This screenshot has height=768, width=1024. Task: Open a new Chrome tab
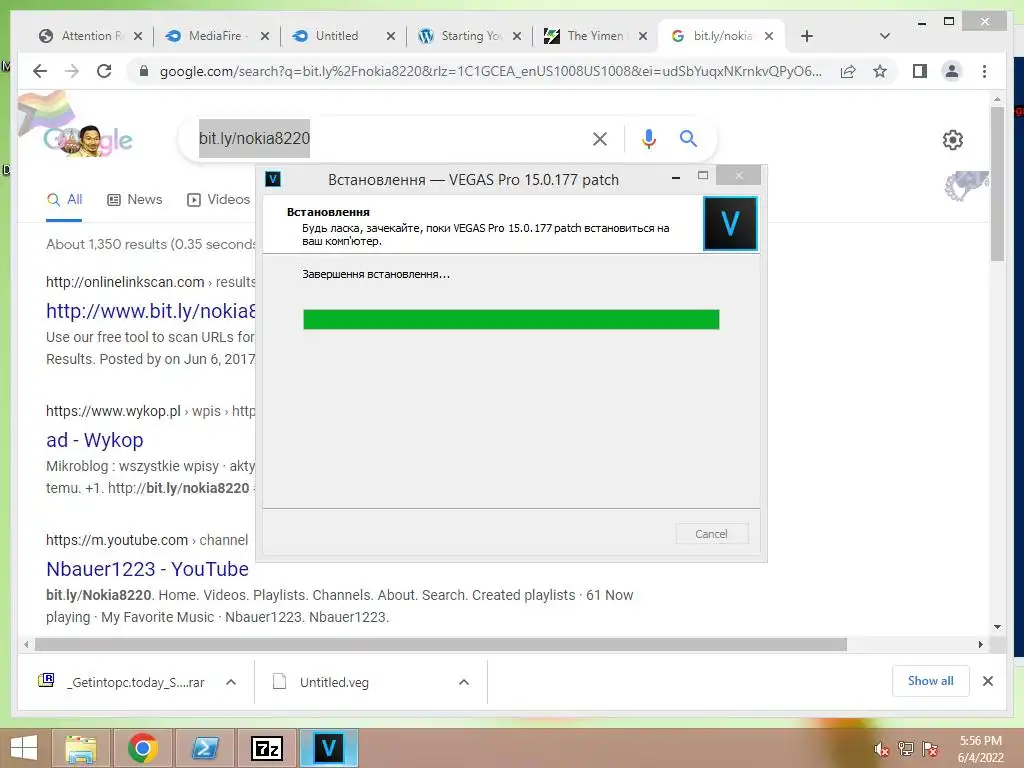(x=807, y=36)
